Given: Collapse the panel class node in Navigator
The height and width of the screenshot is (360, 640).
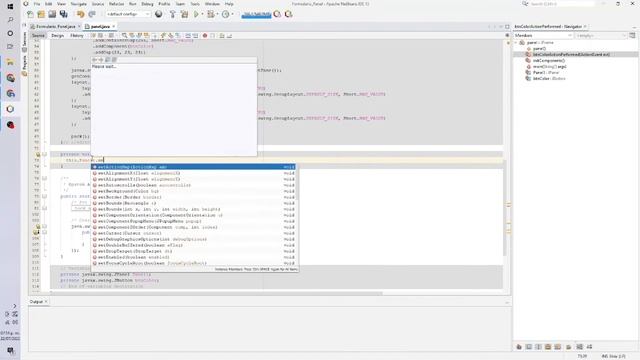Looking at the screenshot, I should point(516,42).
